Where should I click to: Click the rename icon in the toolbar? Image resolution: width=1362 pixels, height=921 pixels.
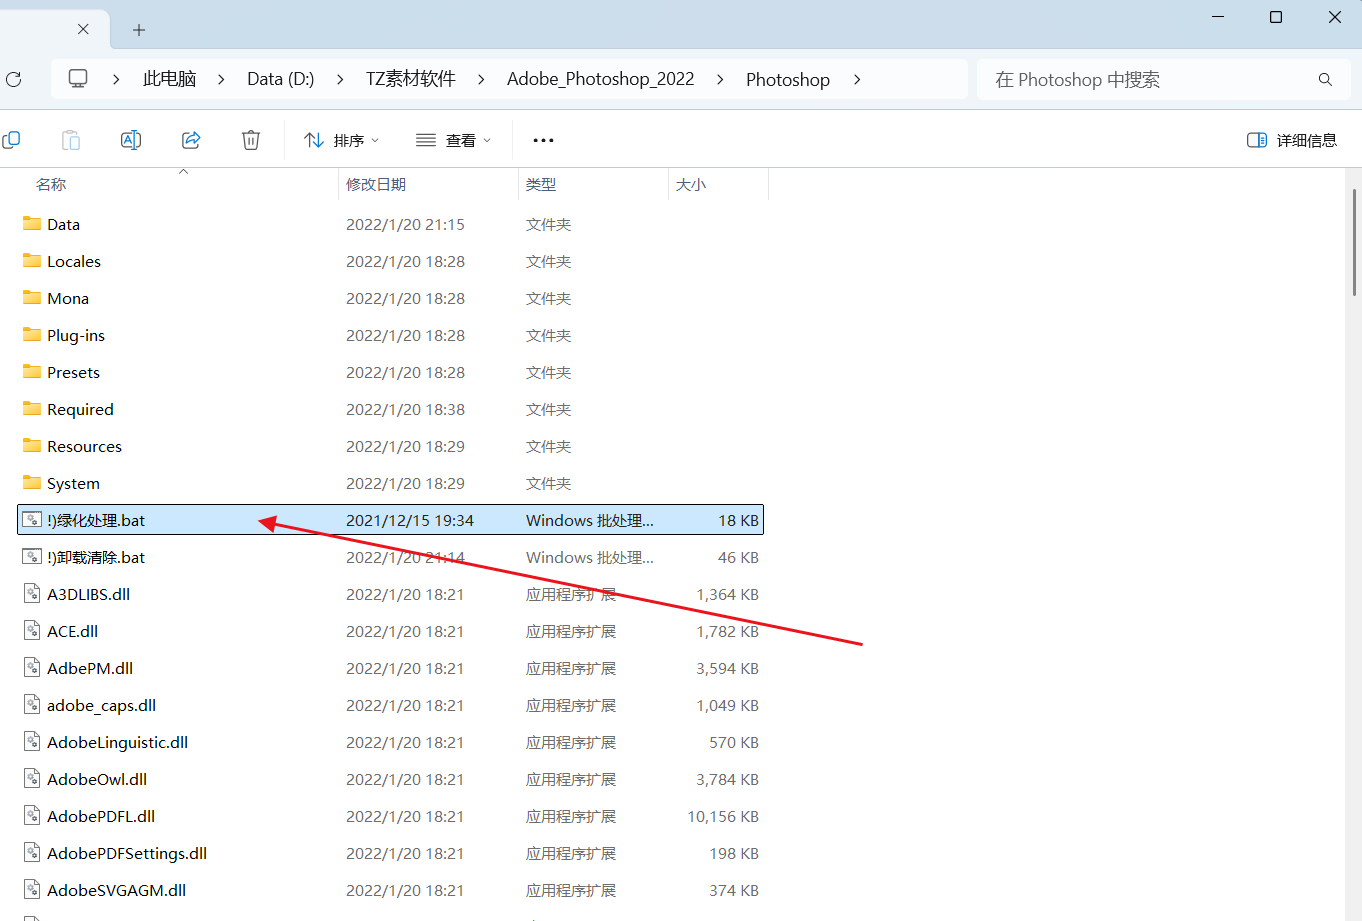click(x=131, y=140)
